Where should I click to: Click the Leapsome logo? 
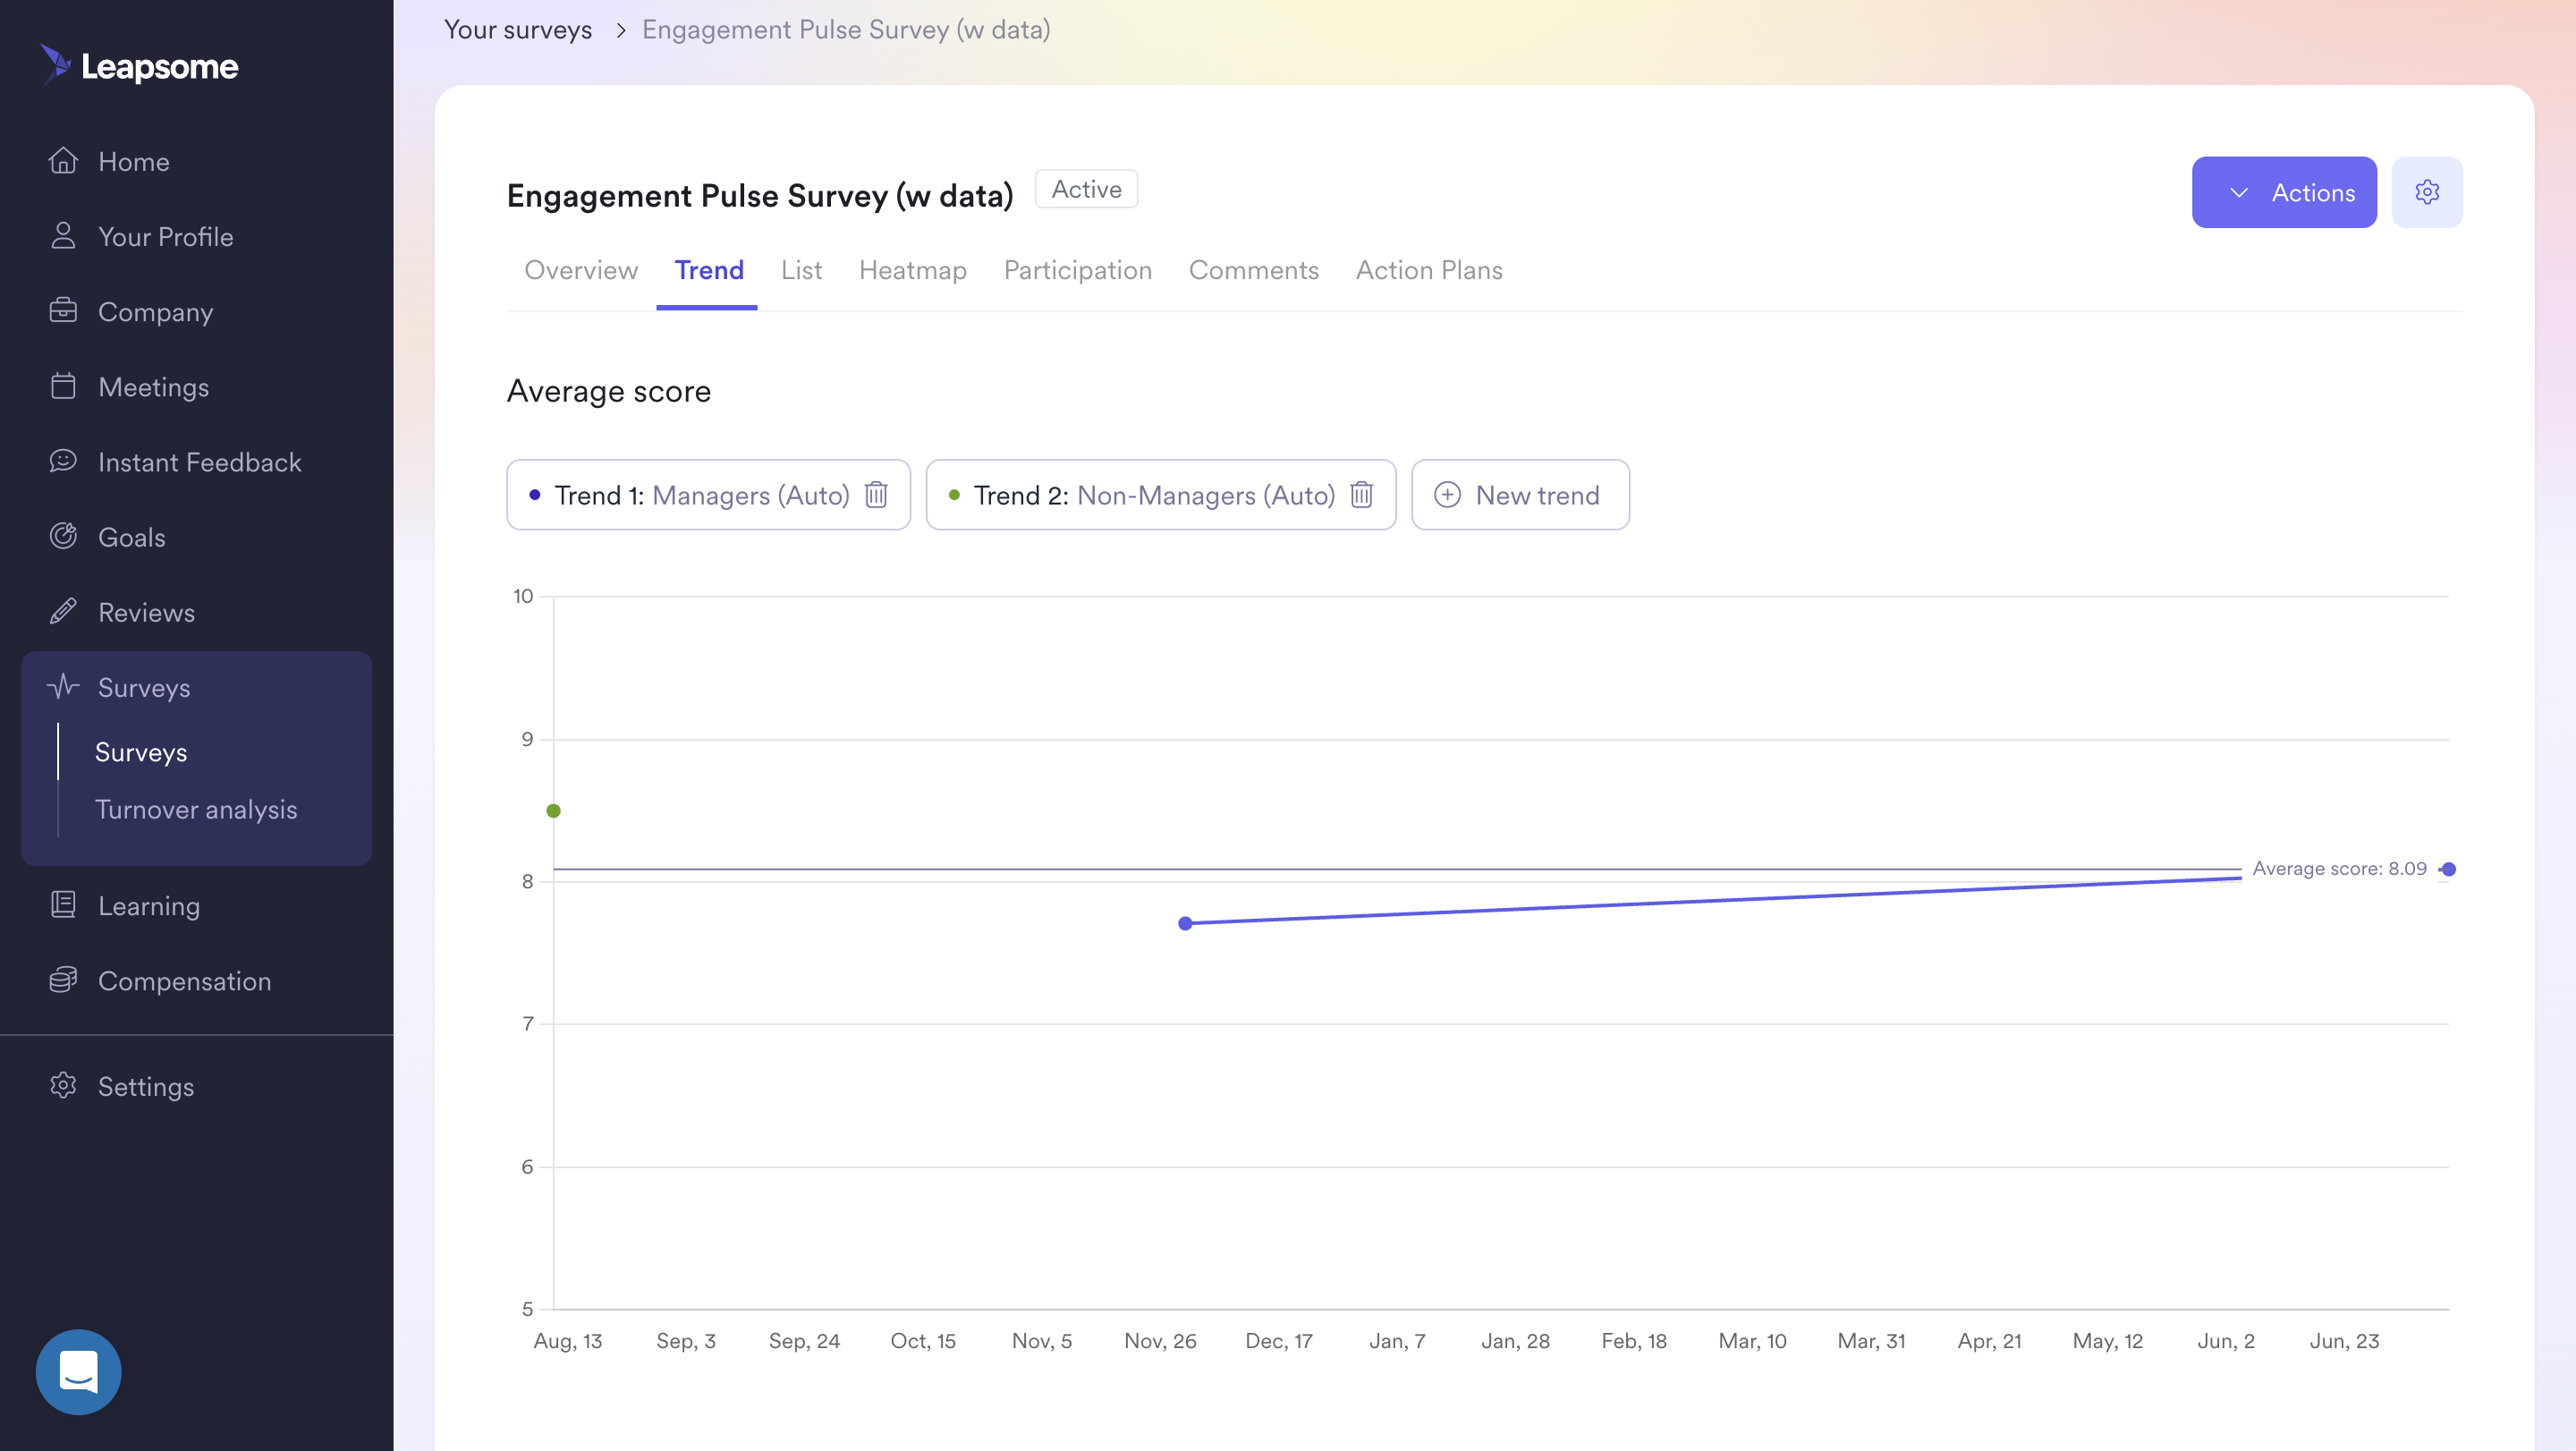(139, 66)
